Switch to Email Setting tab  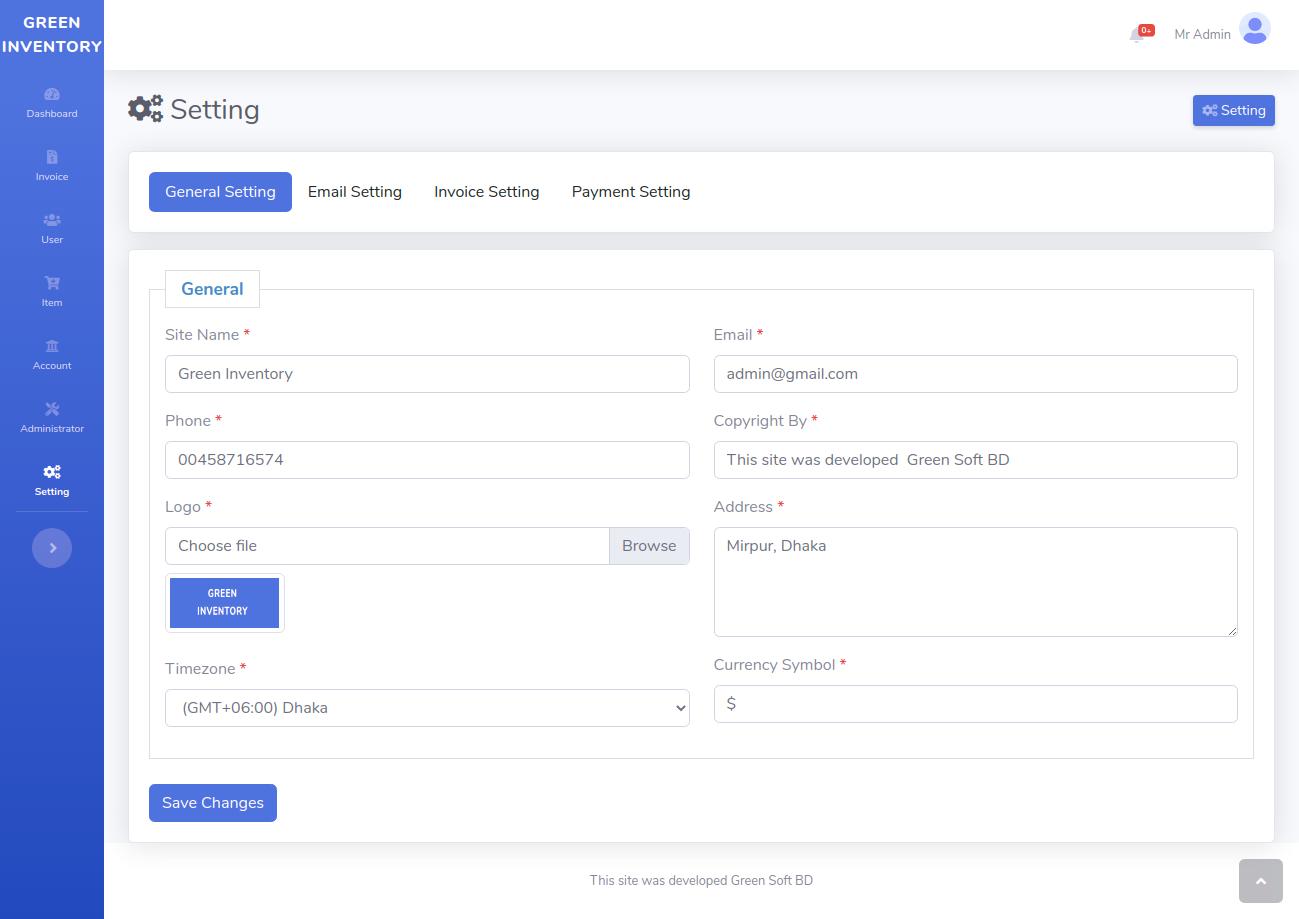click(355, 192)
